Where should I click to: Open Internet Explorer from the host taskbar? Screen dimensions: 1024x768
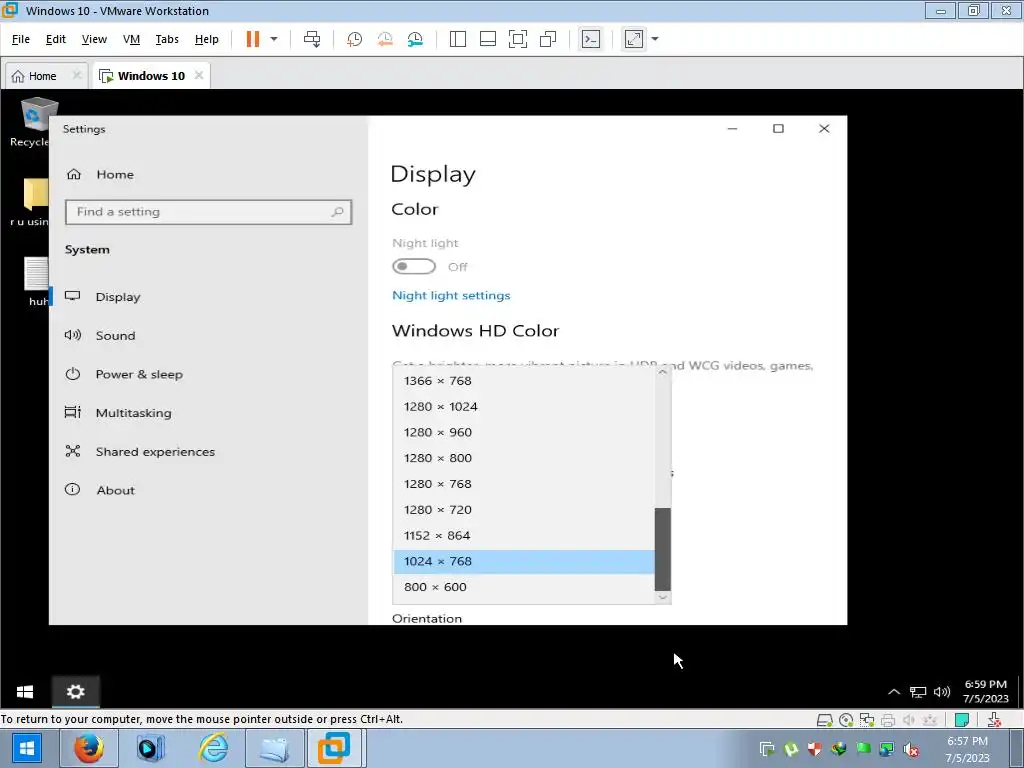[214, 748]
